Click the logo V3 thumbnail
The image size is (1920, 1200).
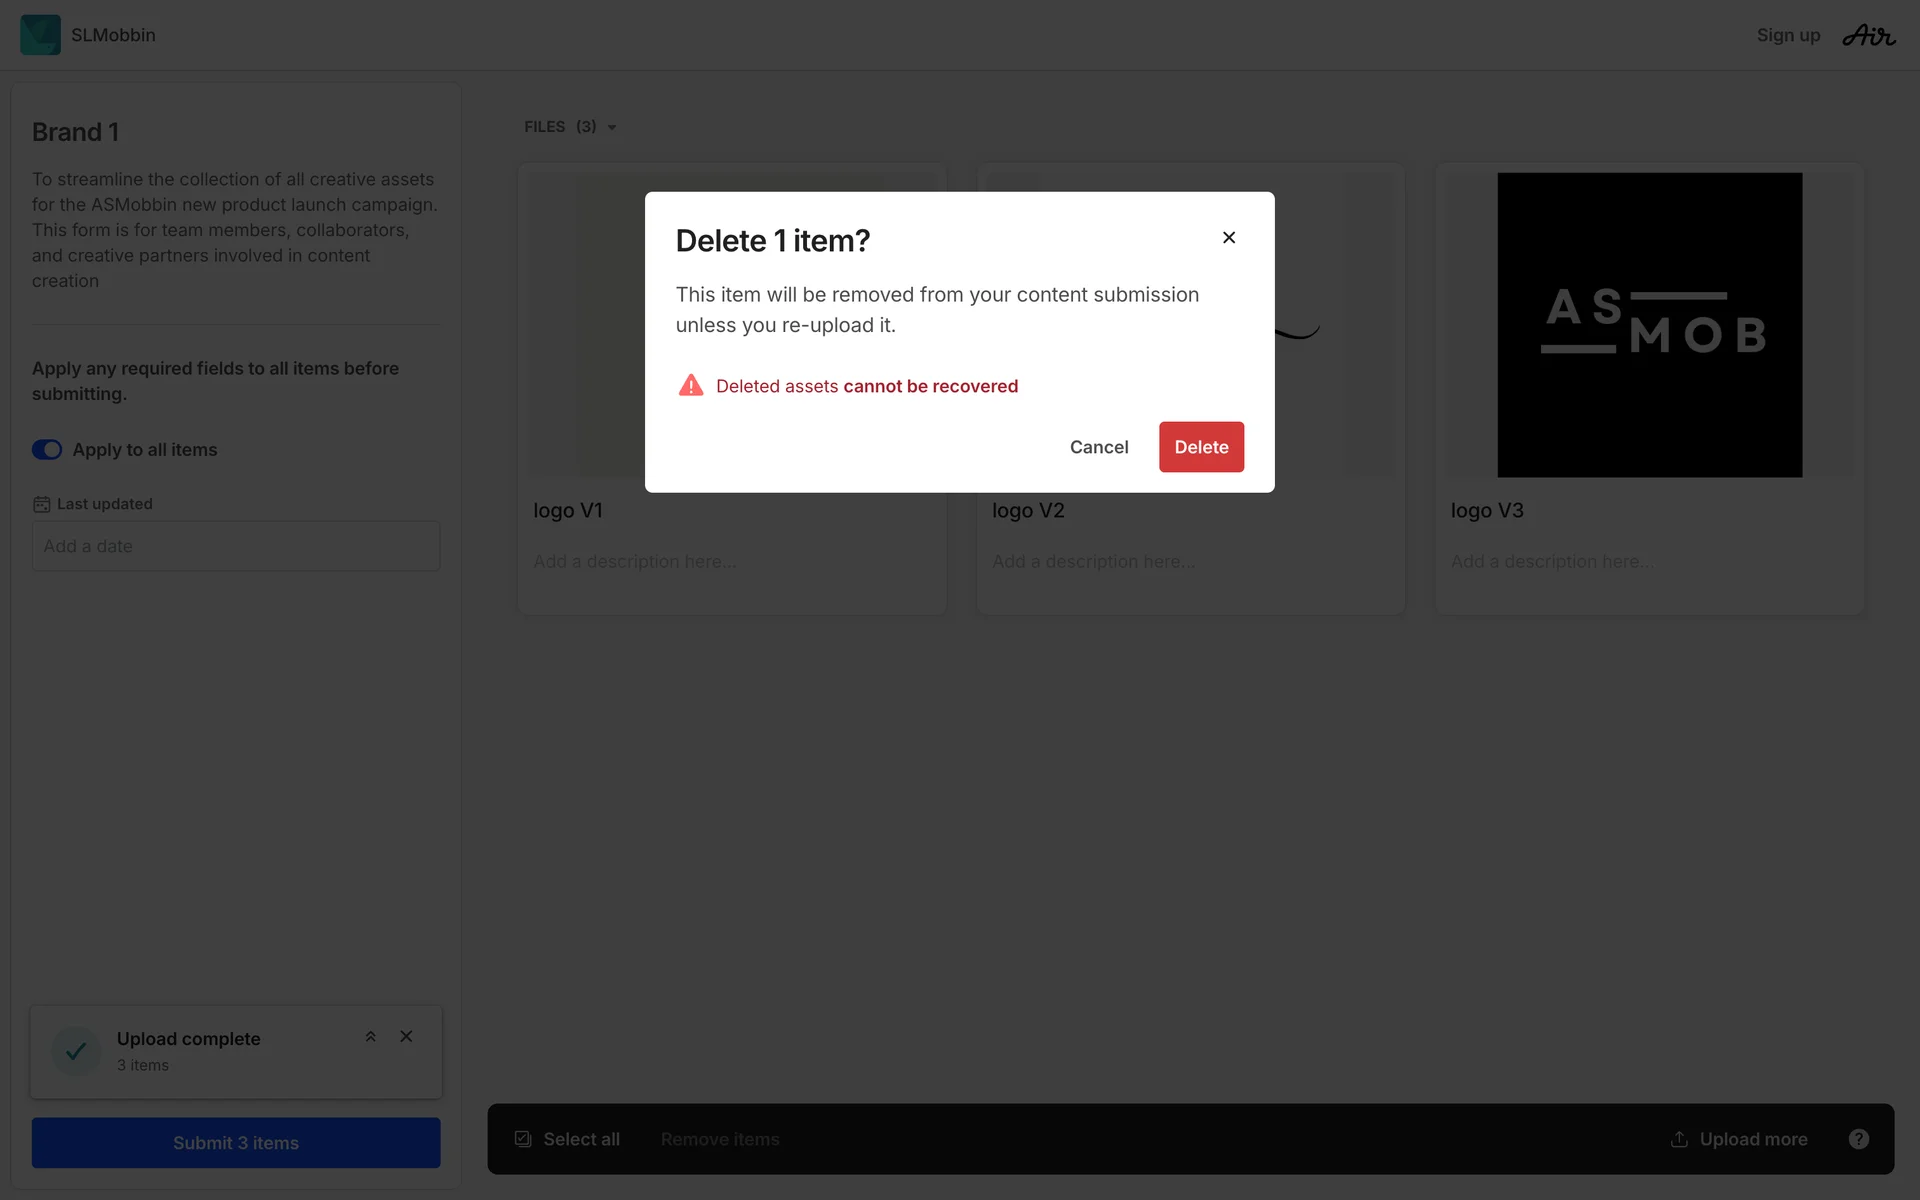tap(1649, 325)
